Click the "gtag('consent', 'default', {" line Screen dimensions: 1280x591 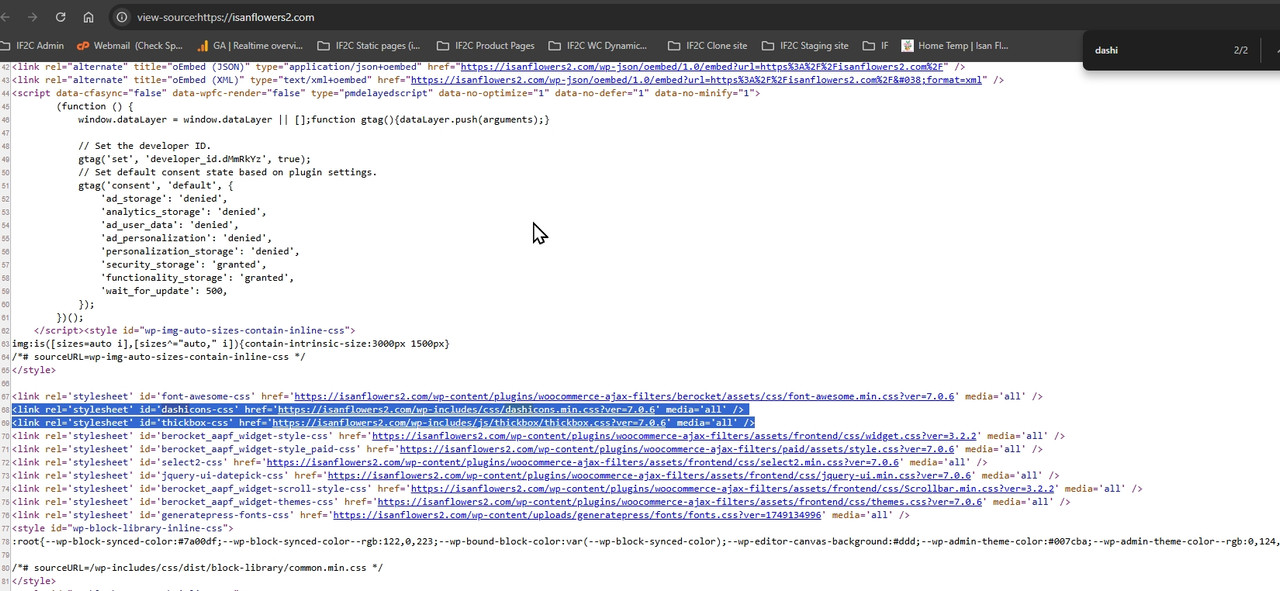point(155,185)
